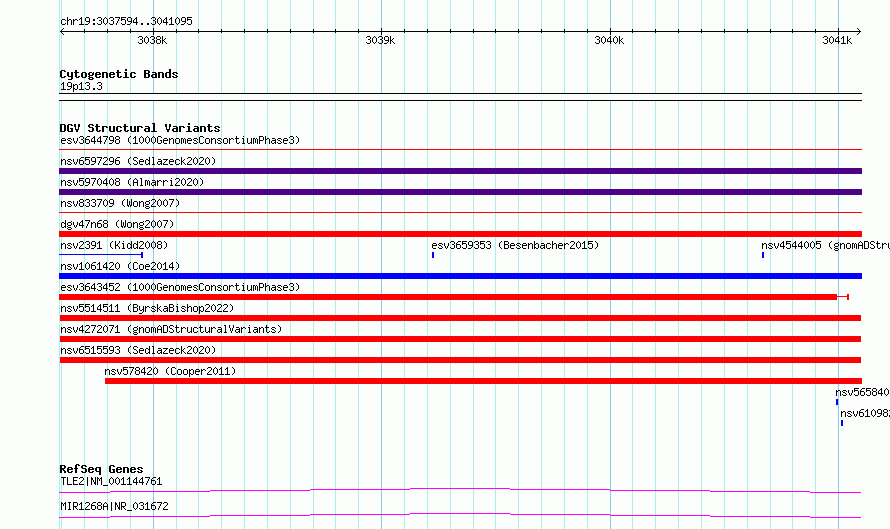Select the dgv47n68 red variant bar
This screenshot has width=890, height=529.
(x=460, y=234)
